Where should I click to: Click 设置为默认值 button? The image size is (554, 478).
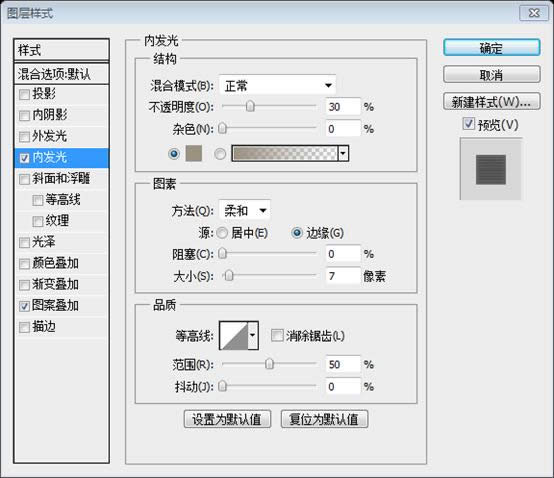pyautogui.click(x=227, y=419)
